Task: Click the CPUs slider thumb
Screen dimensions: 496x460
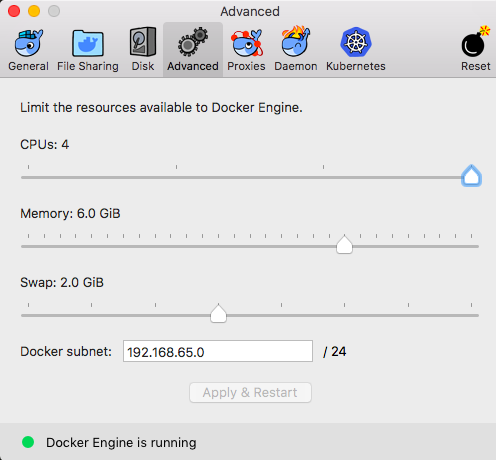Action: point(471,175)
